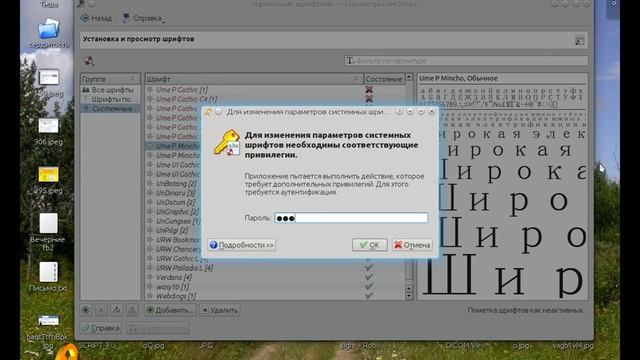Expand the UnDotum [2] font family
The image size is (640, 360).
coord(150,202)
